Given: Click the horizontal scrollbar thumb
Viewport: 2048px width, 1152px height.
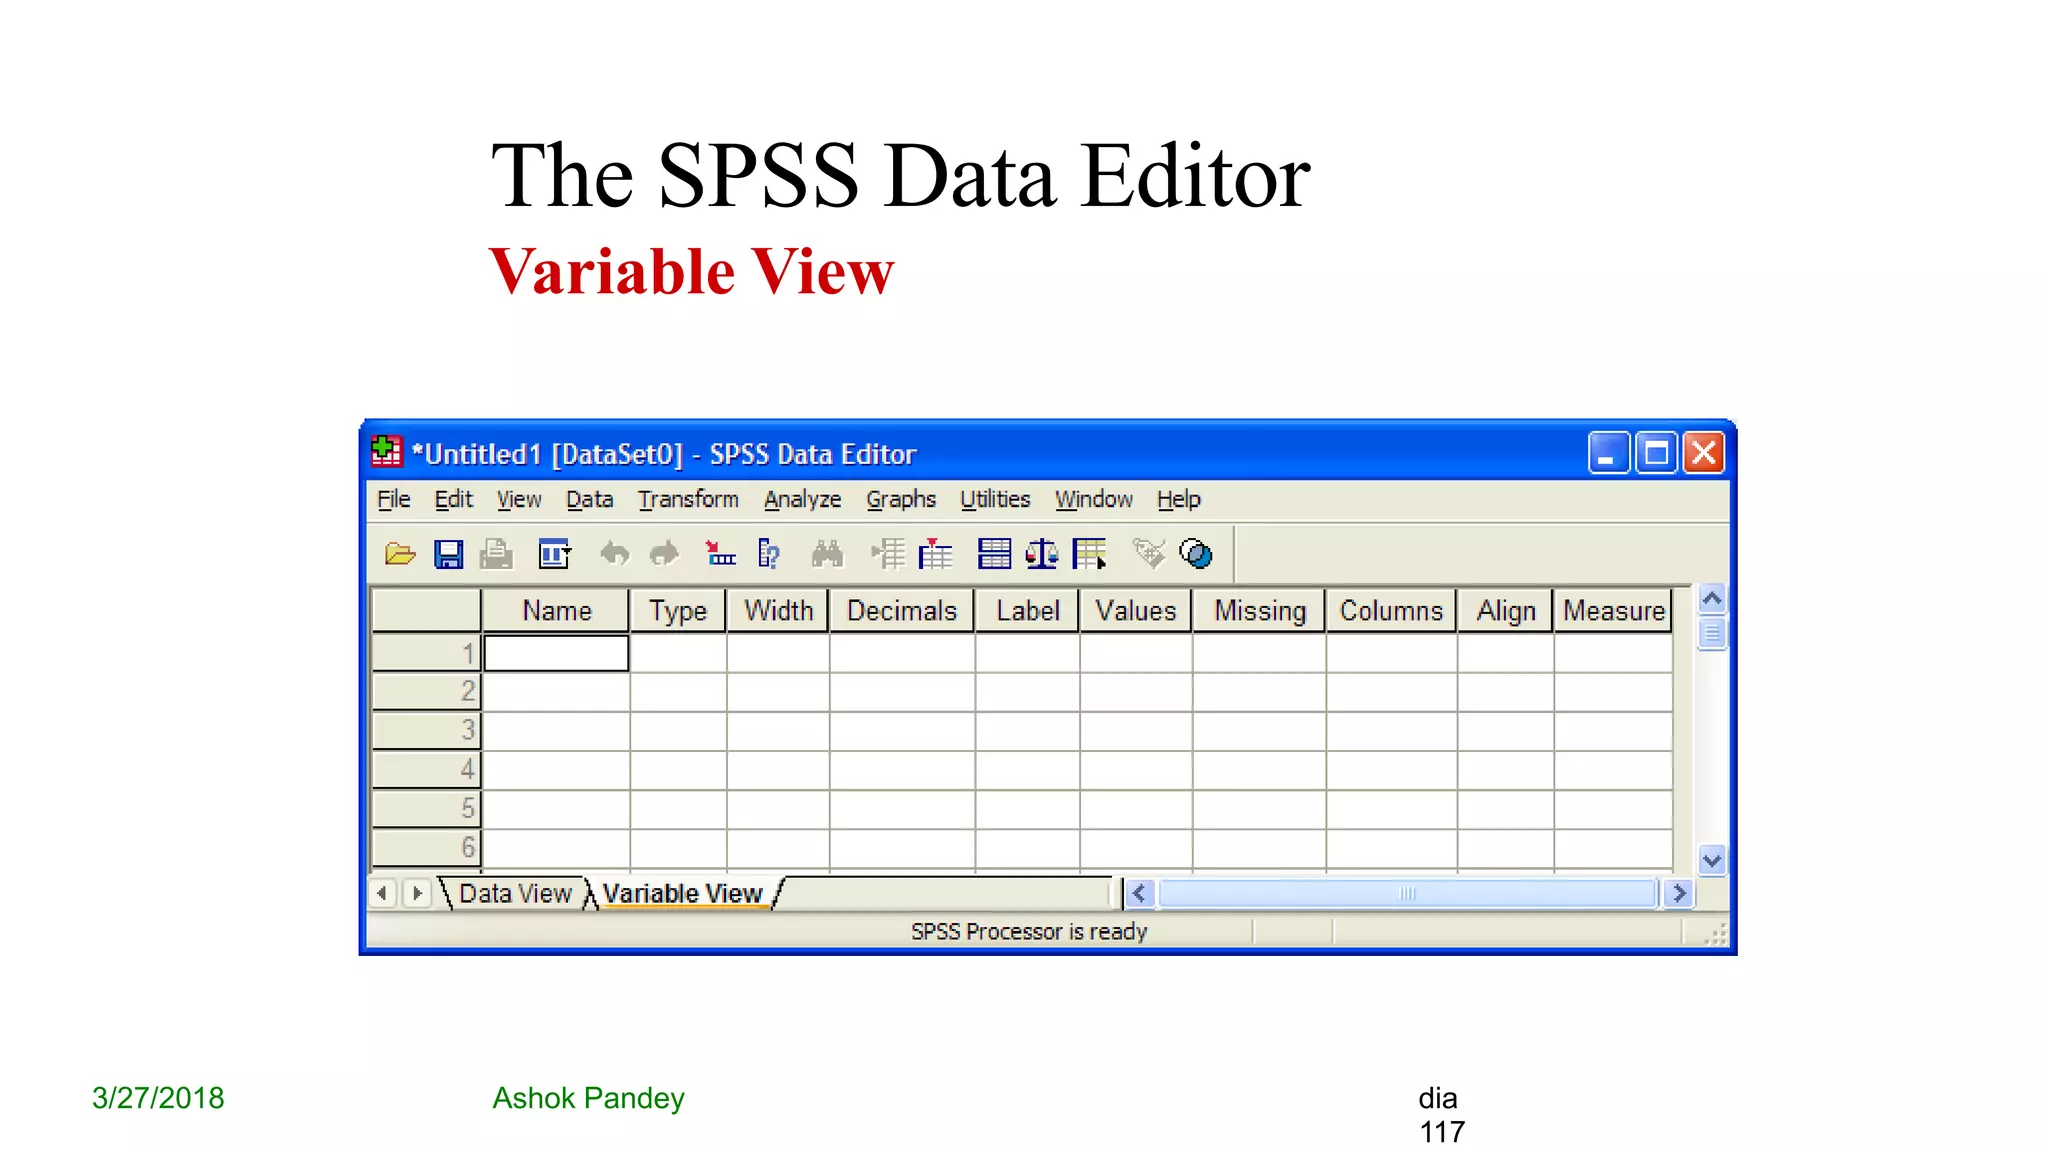Looking at the screenshot, I should pos(1407,893).
